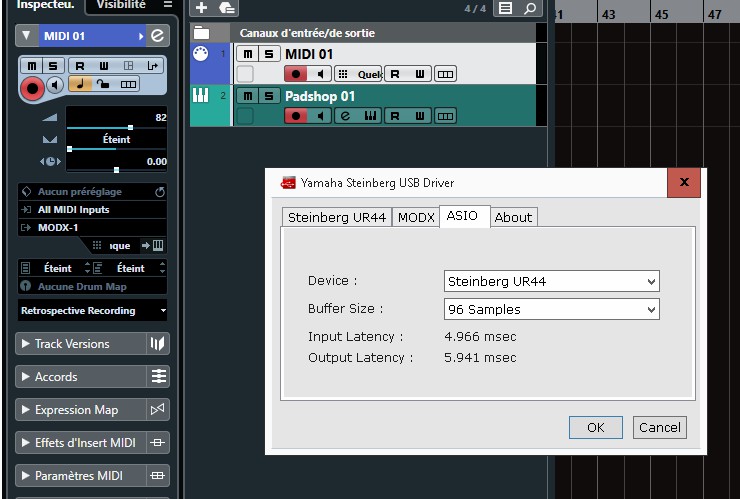
Task: Open the Retrospective Recording dropdown
Action: click(93, 311)
